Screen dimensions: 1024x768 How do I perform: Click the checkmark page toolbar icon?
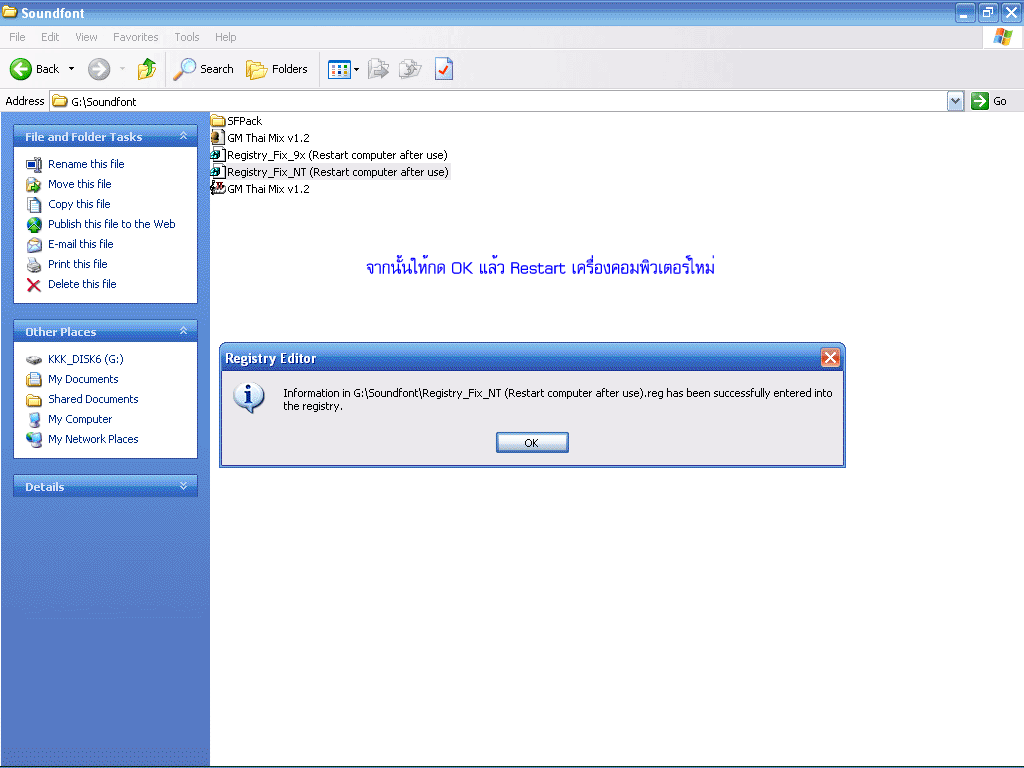[443, 69]
